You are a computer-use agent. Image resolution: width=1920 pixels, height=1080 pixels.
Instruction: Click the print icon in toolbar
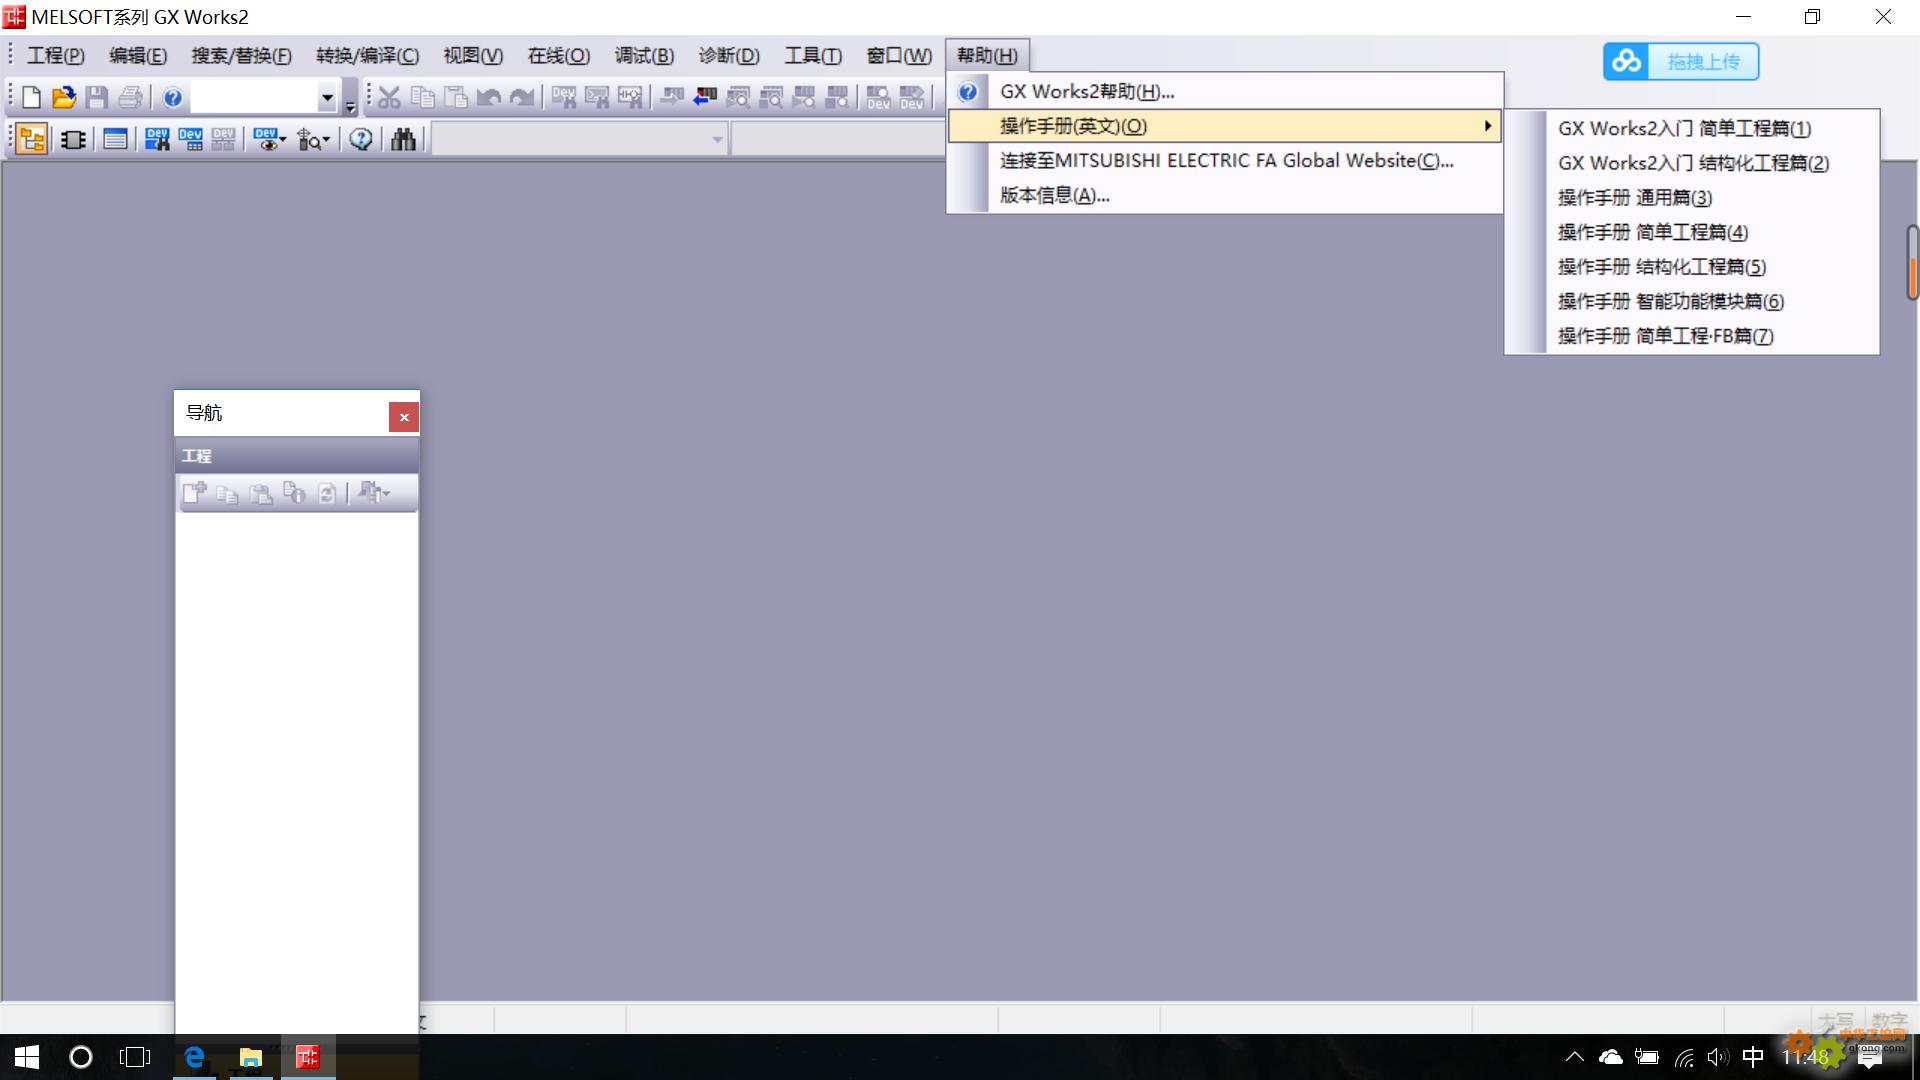point(130,97)
